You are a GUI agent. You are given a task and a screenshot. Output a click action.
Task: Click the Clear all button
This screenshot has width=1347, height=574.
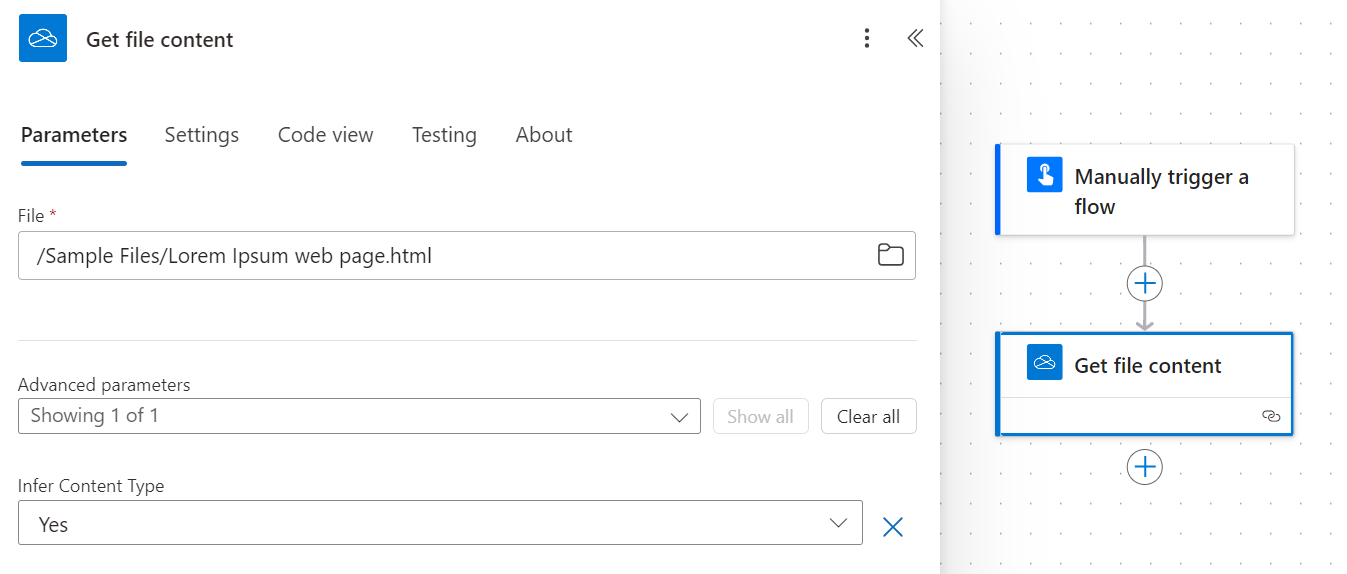coord(868,417)
